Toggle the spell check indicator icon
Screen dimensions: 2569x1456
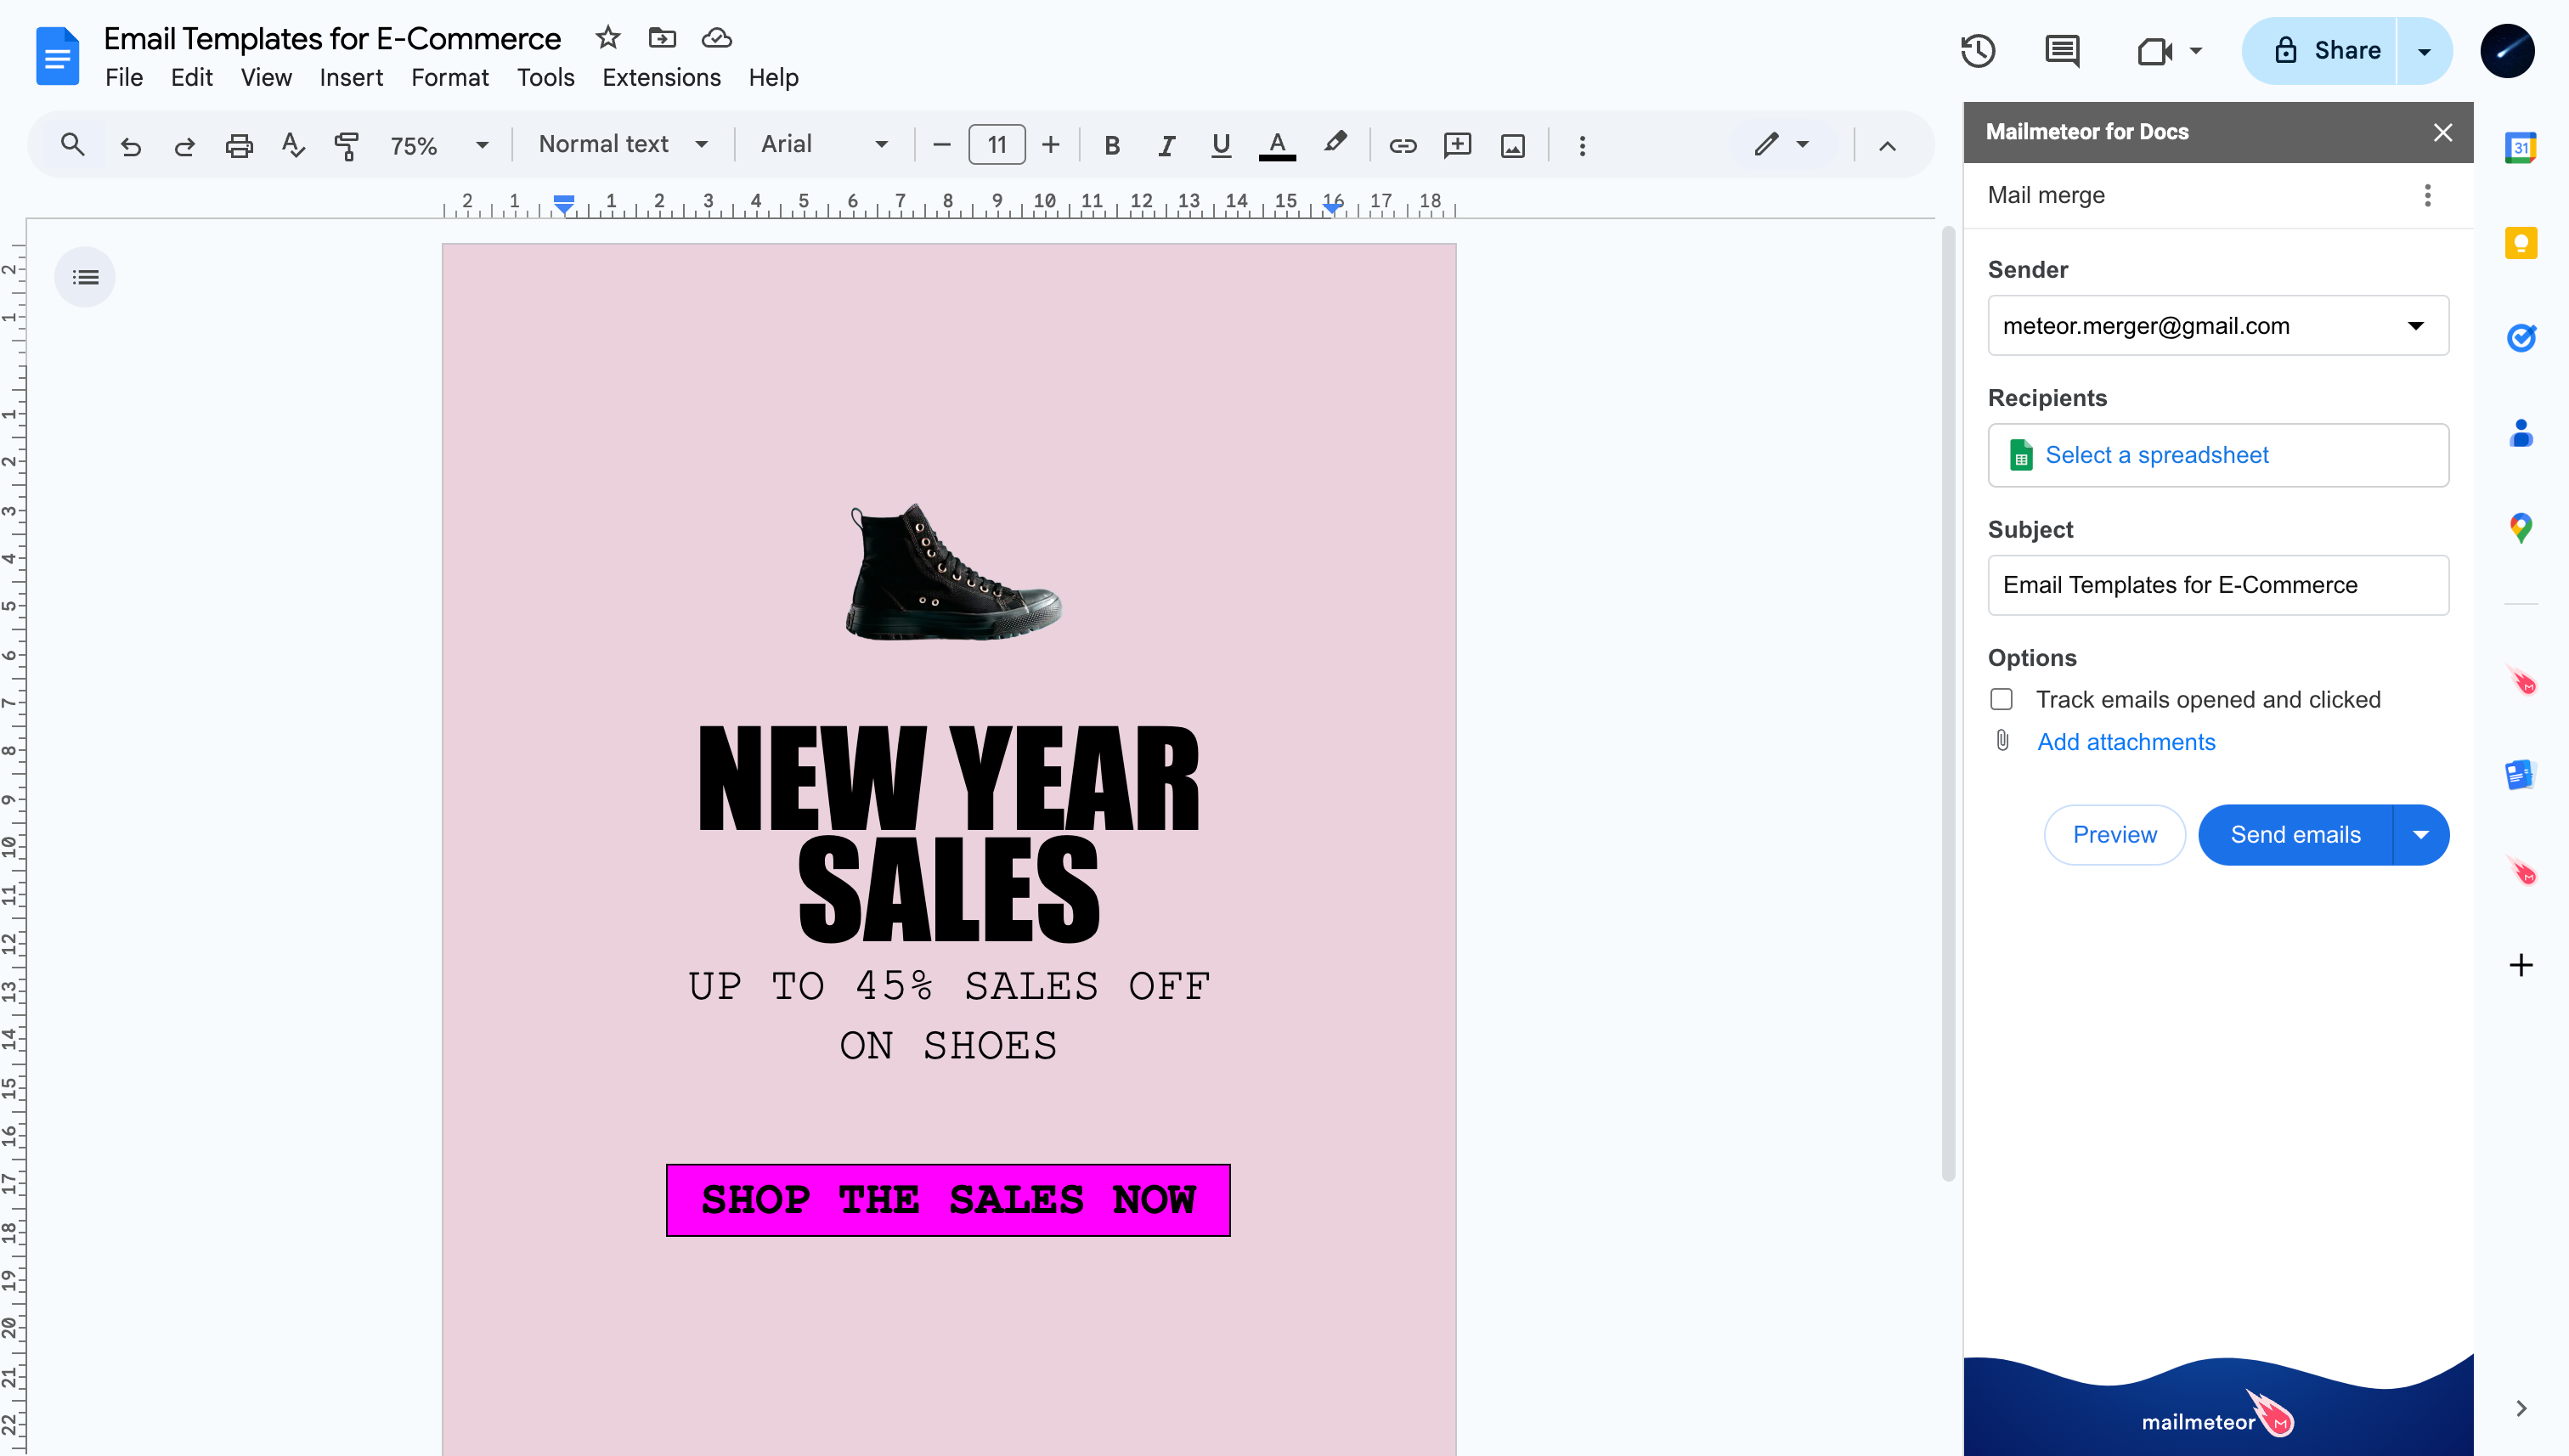pyautogui.click(x=293, y=143)
